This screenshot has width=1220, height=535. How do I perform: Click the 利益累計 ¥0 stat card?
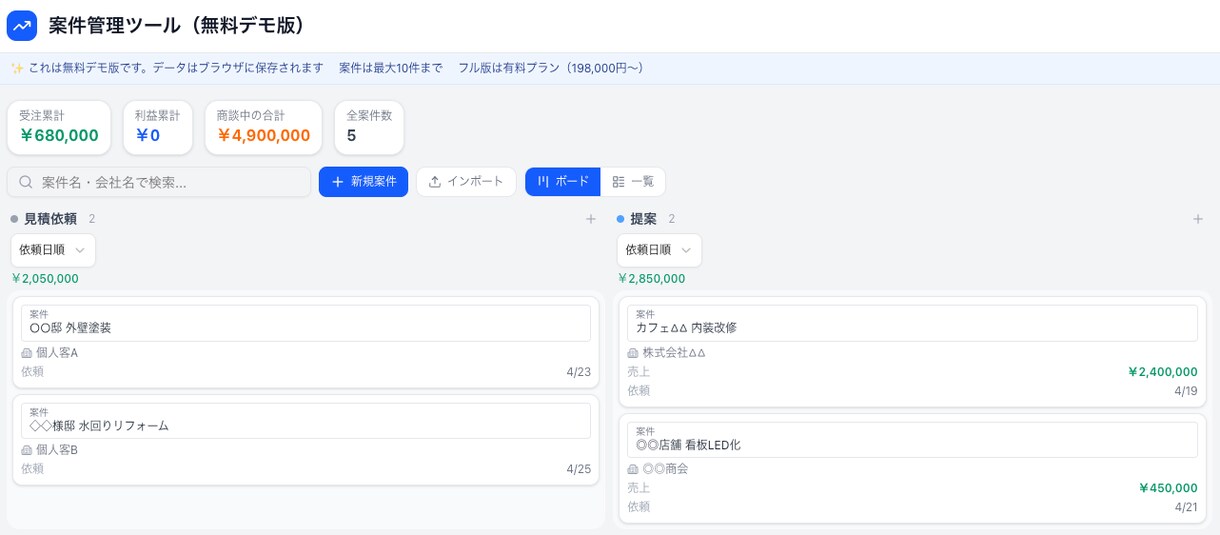click(158, 128)
